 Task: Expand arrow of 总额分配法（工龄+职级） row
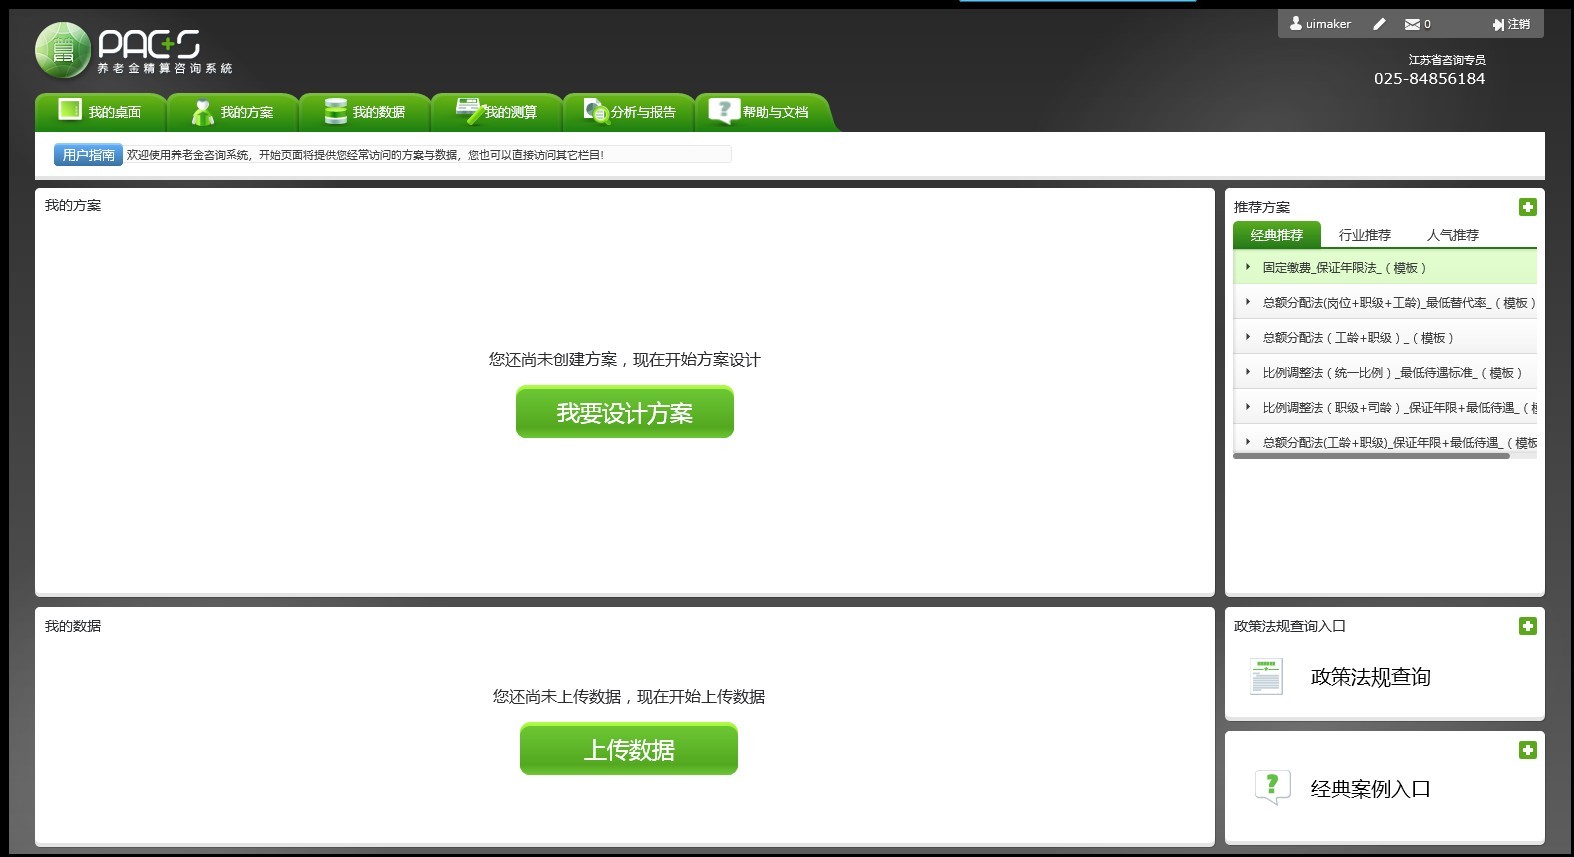tap(1248, 337)
